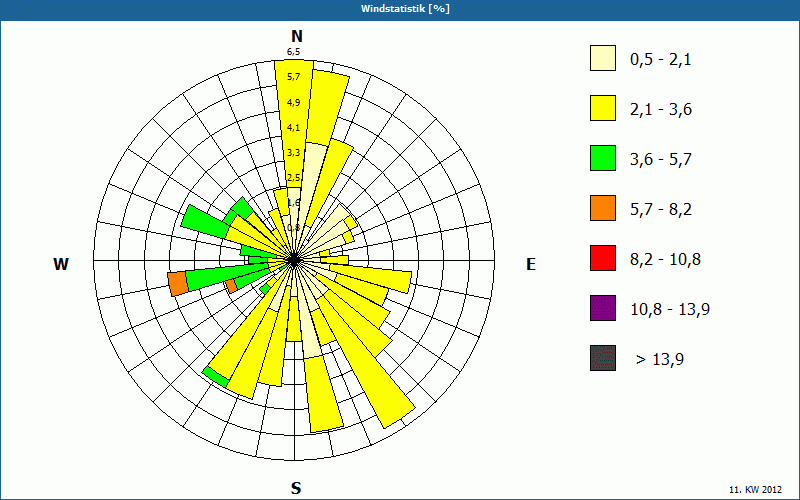The width and height of the screenshot is (800, 500).
Task: Click the legend label '3,6 - 5,7'
Action: (x=661, y=160)
